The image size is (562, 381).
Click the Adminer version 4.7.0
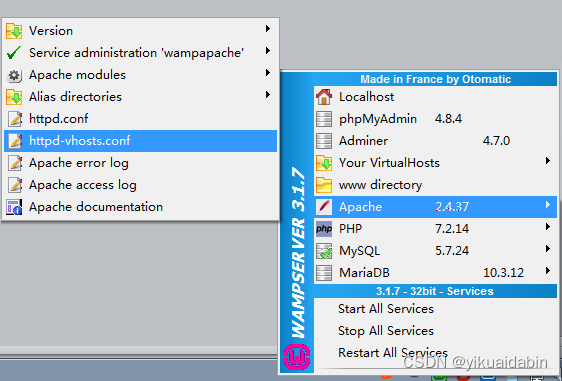496,141
